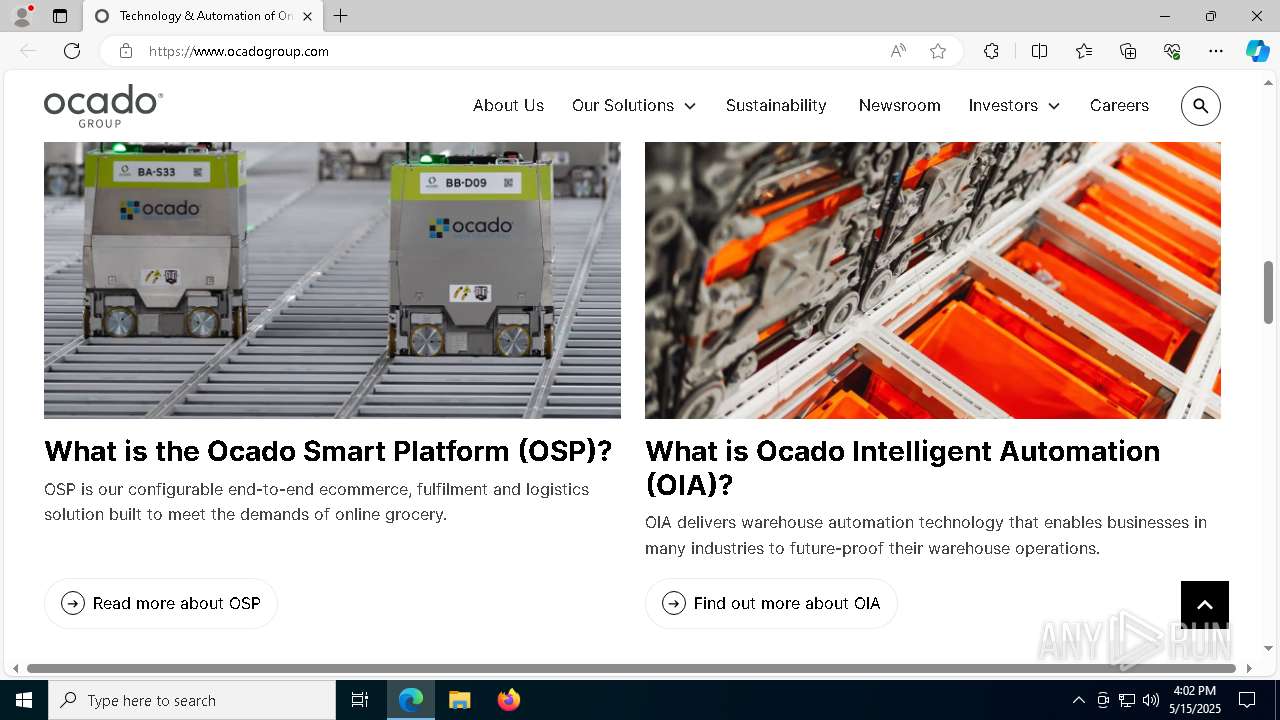Toggle Read aloud icon in address bar
The image size is (1280, 720).
tap(898, 51)
